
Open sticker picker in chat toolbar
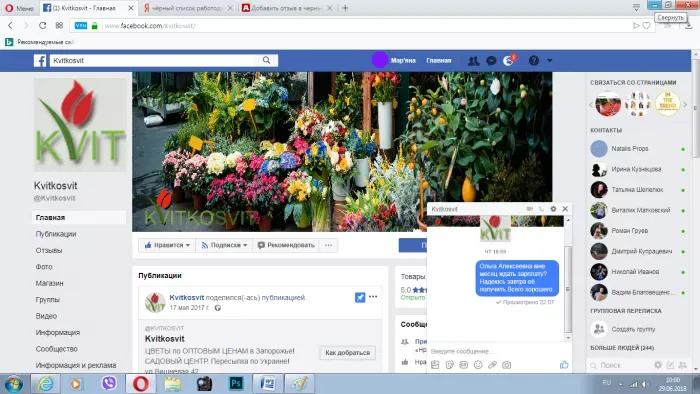click(449, 365)
